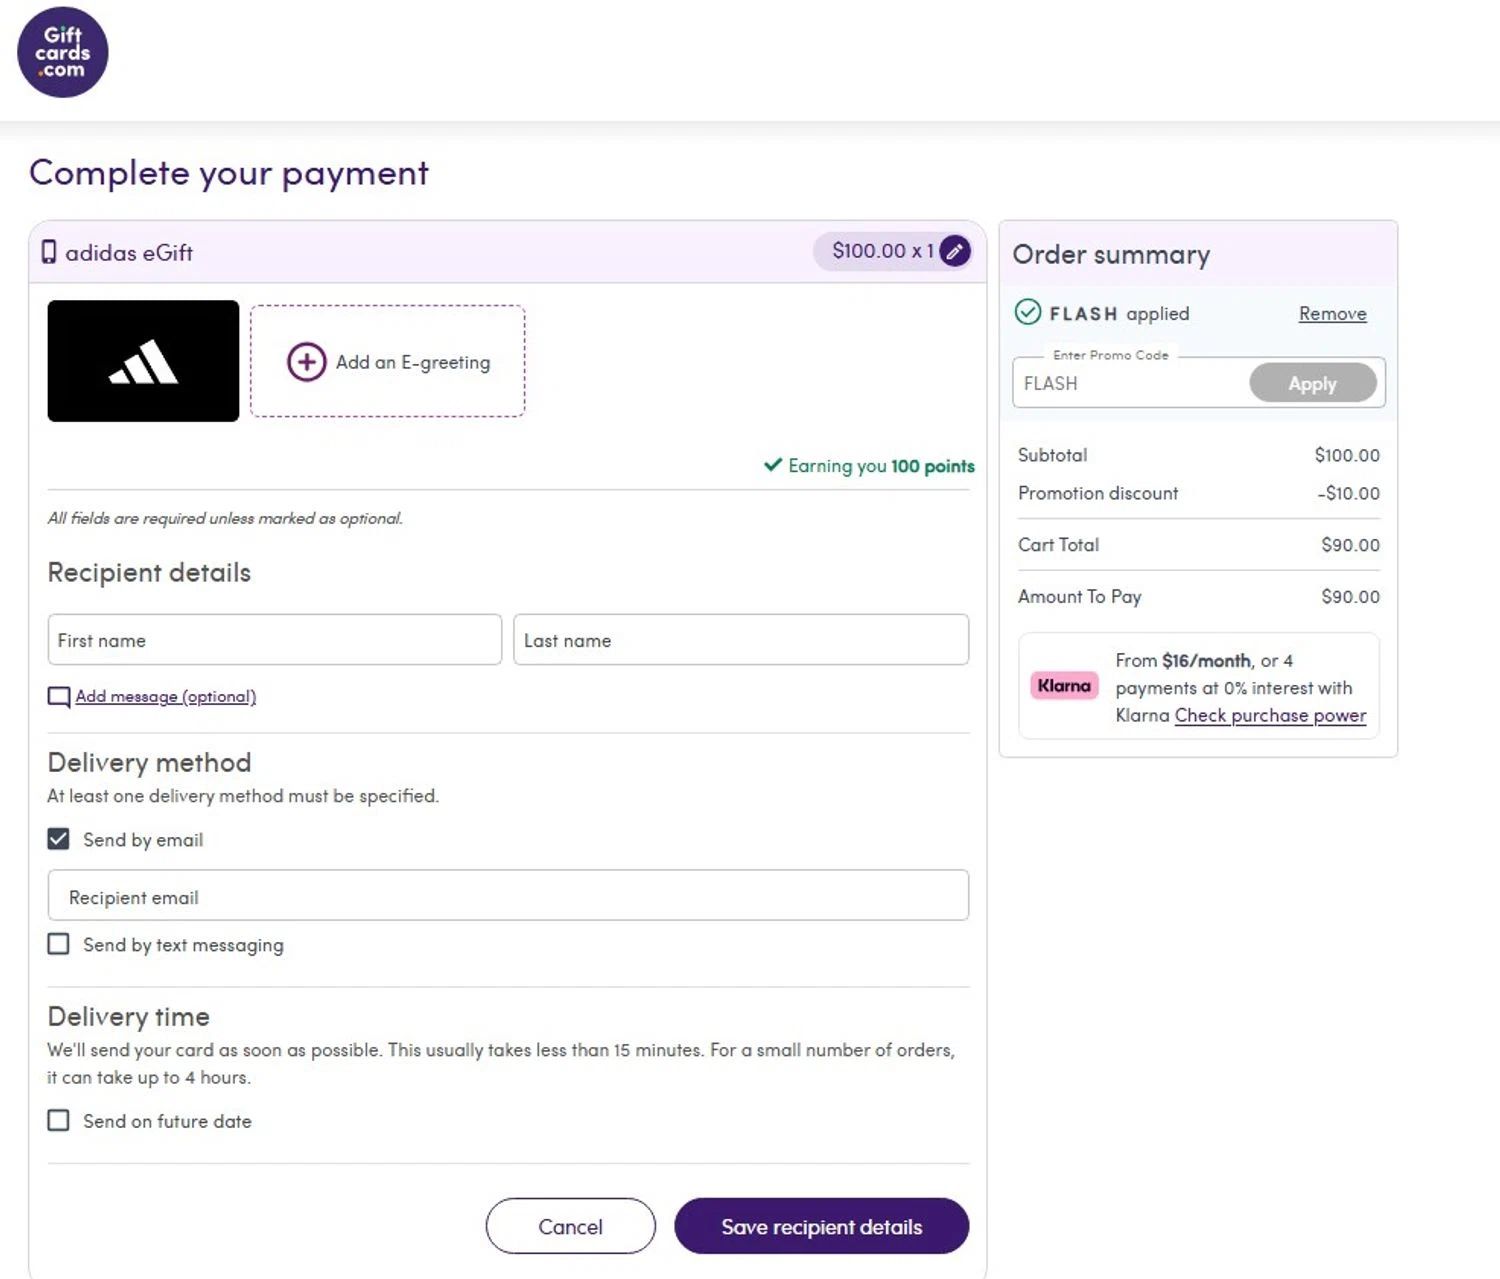The image size is (1500, 1279).
Task: Click the Giftcards.com logo
Action: pos(62,52)
